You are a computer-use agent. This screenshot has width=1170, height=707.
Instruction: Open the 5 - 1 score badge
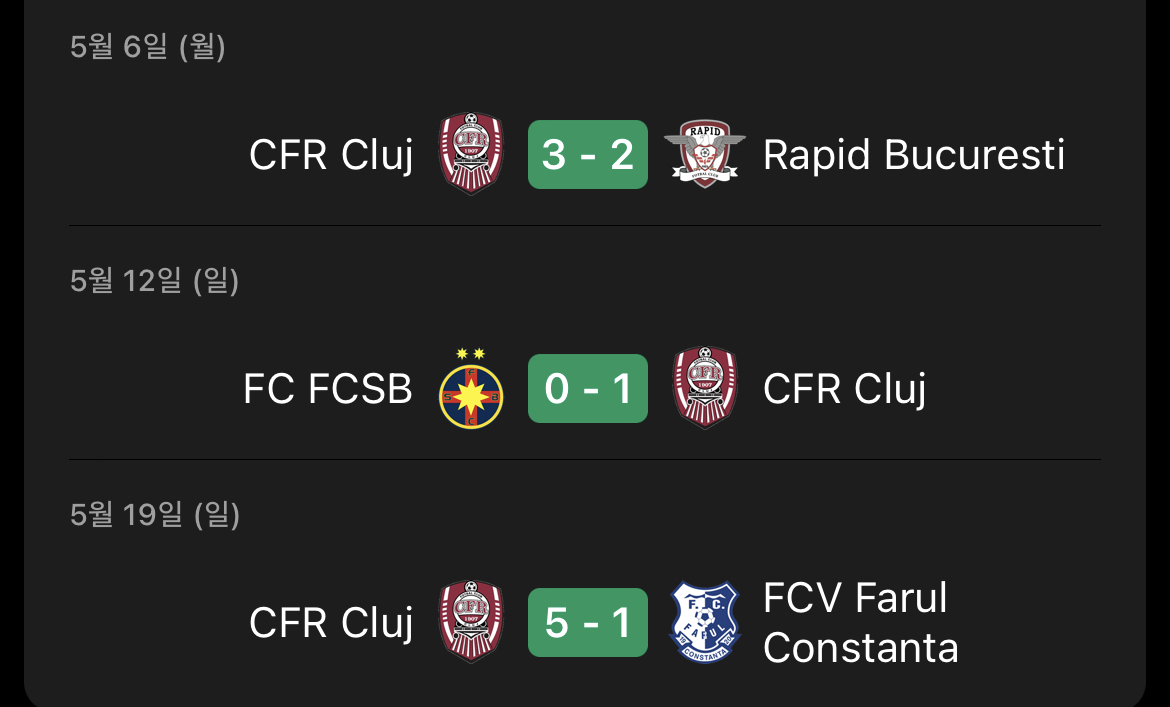pos(588,623)
